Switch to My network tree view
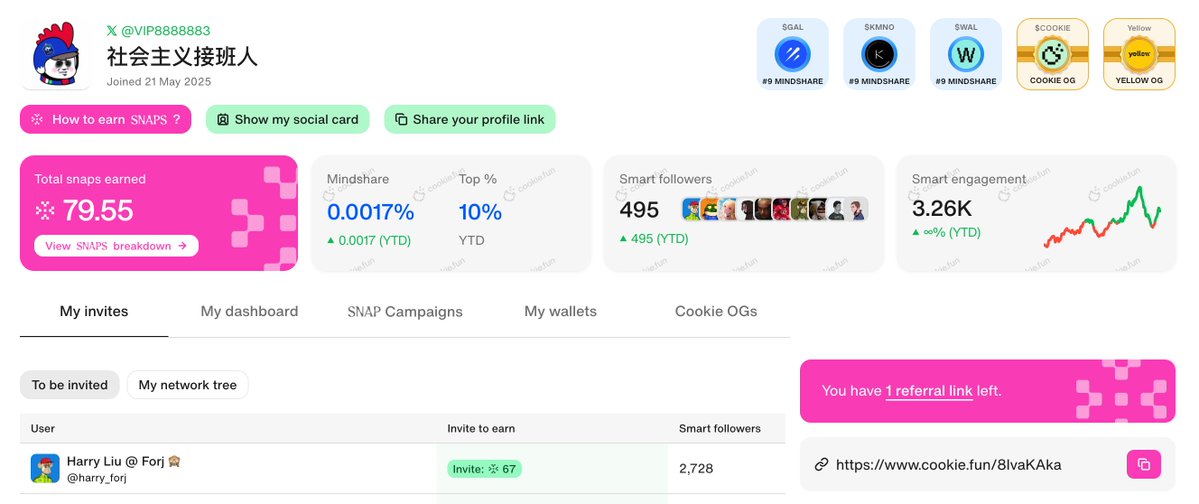The height and width of the screenshot is (504, 1199). [x=187, y=385]
